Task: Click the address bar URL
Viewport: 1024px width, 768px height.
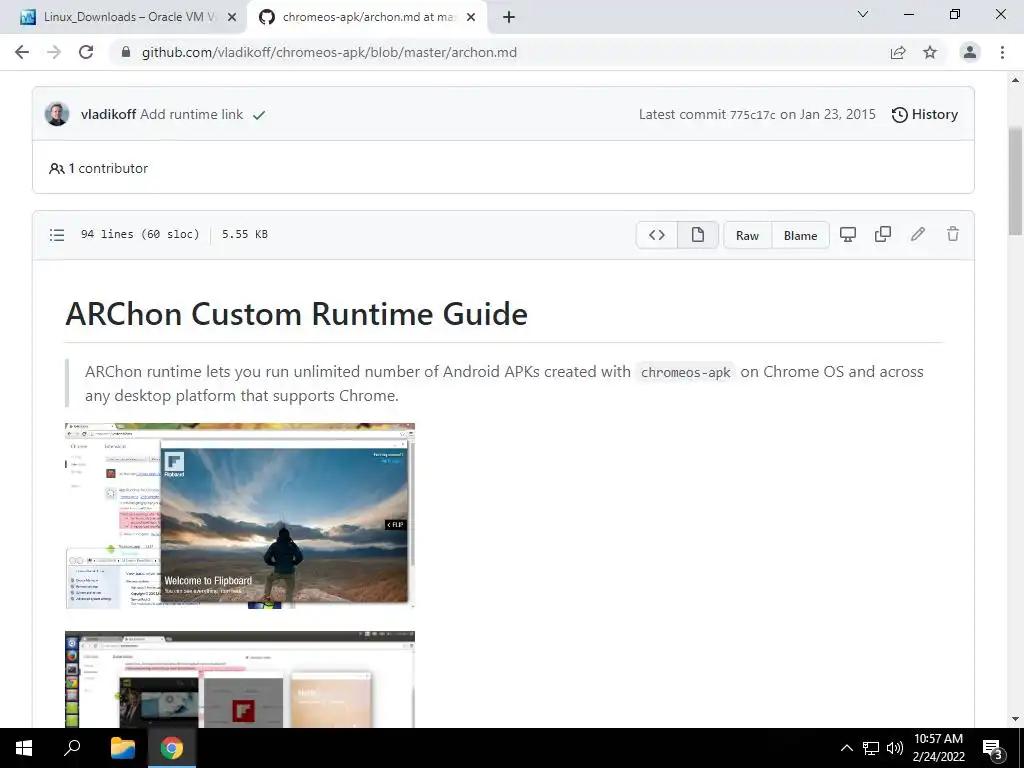Action: [329, 52]
